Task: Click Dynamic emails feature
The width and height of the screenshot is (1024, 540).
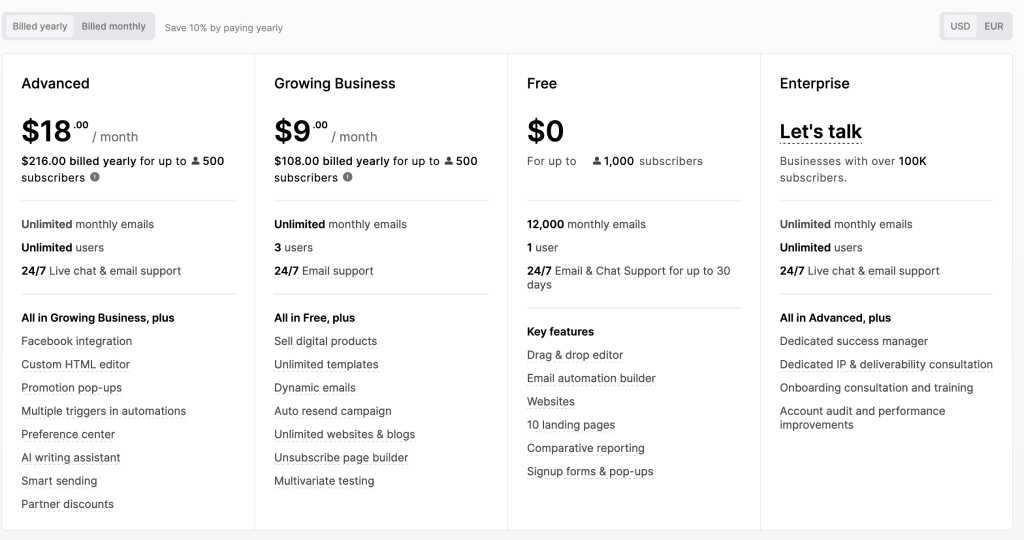Action: (315, 388)
